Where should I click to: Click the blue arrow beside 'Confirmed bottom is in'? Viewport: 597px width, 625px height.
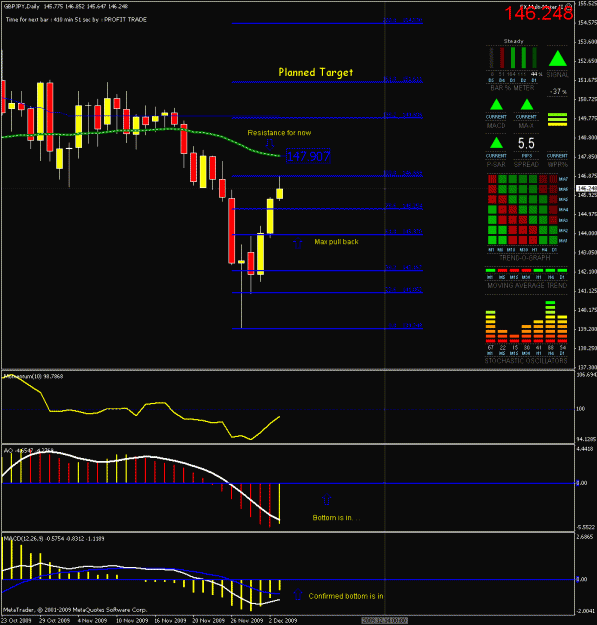298,595
